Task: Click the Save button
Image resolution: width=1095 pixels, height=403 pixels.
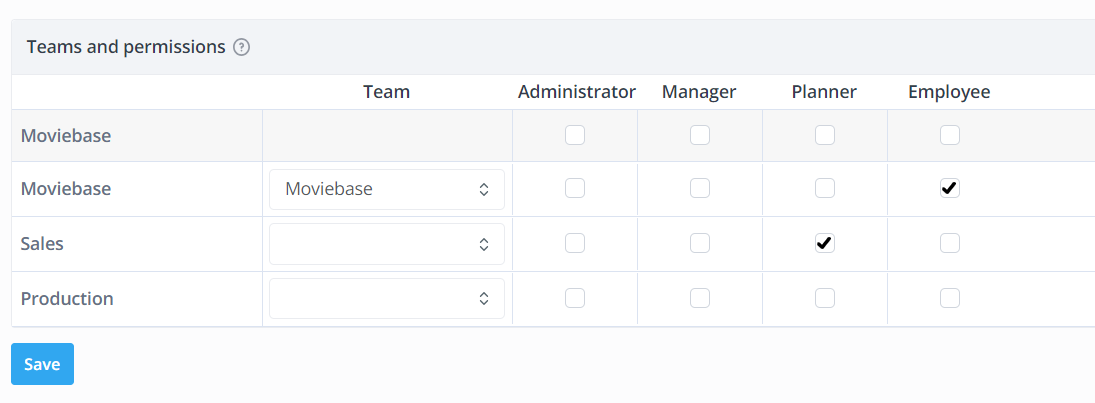Action: pyautogui.click(x=42, y=364)
